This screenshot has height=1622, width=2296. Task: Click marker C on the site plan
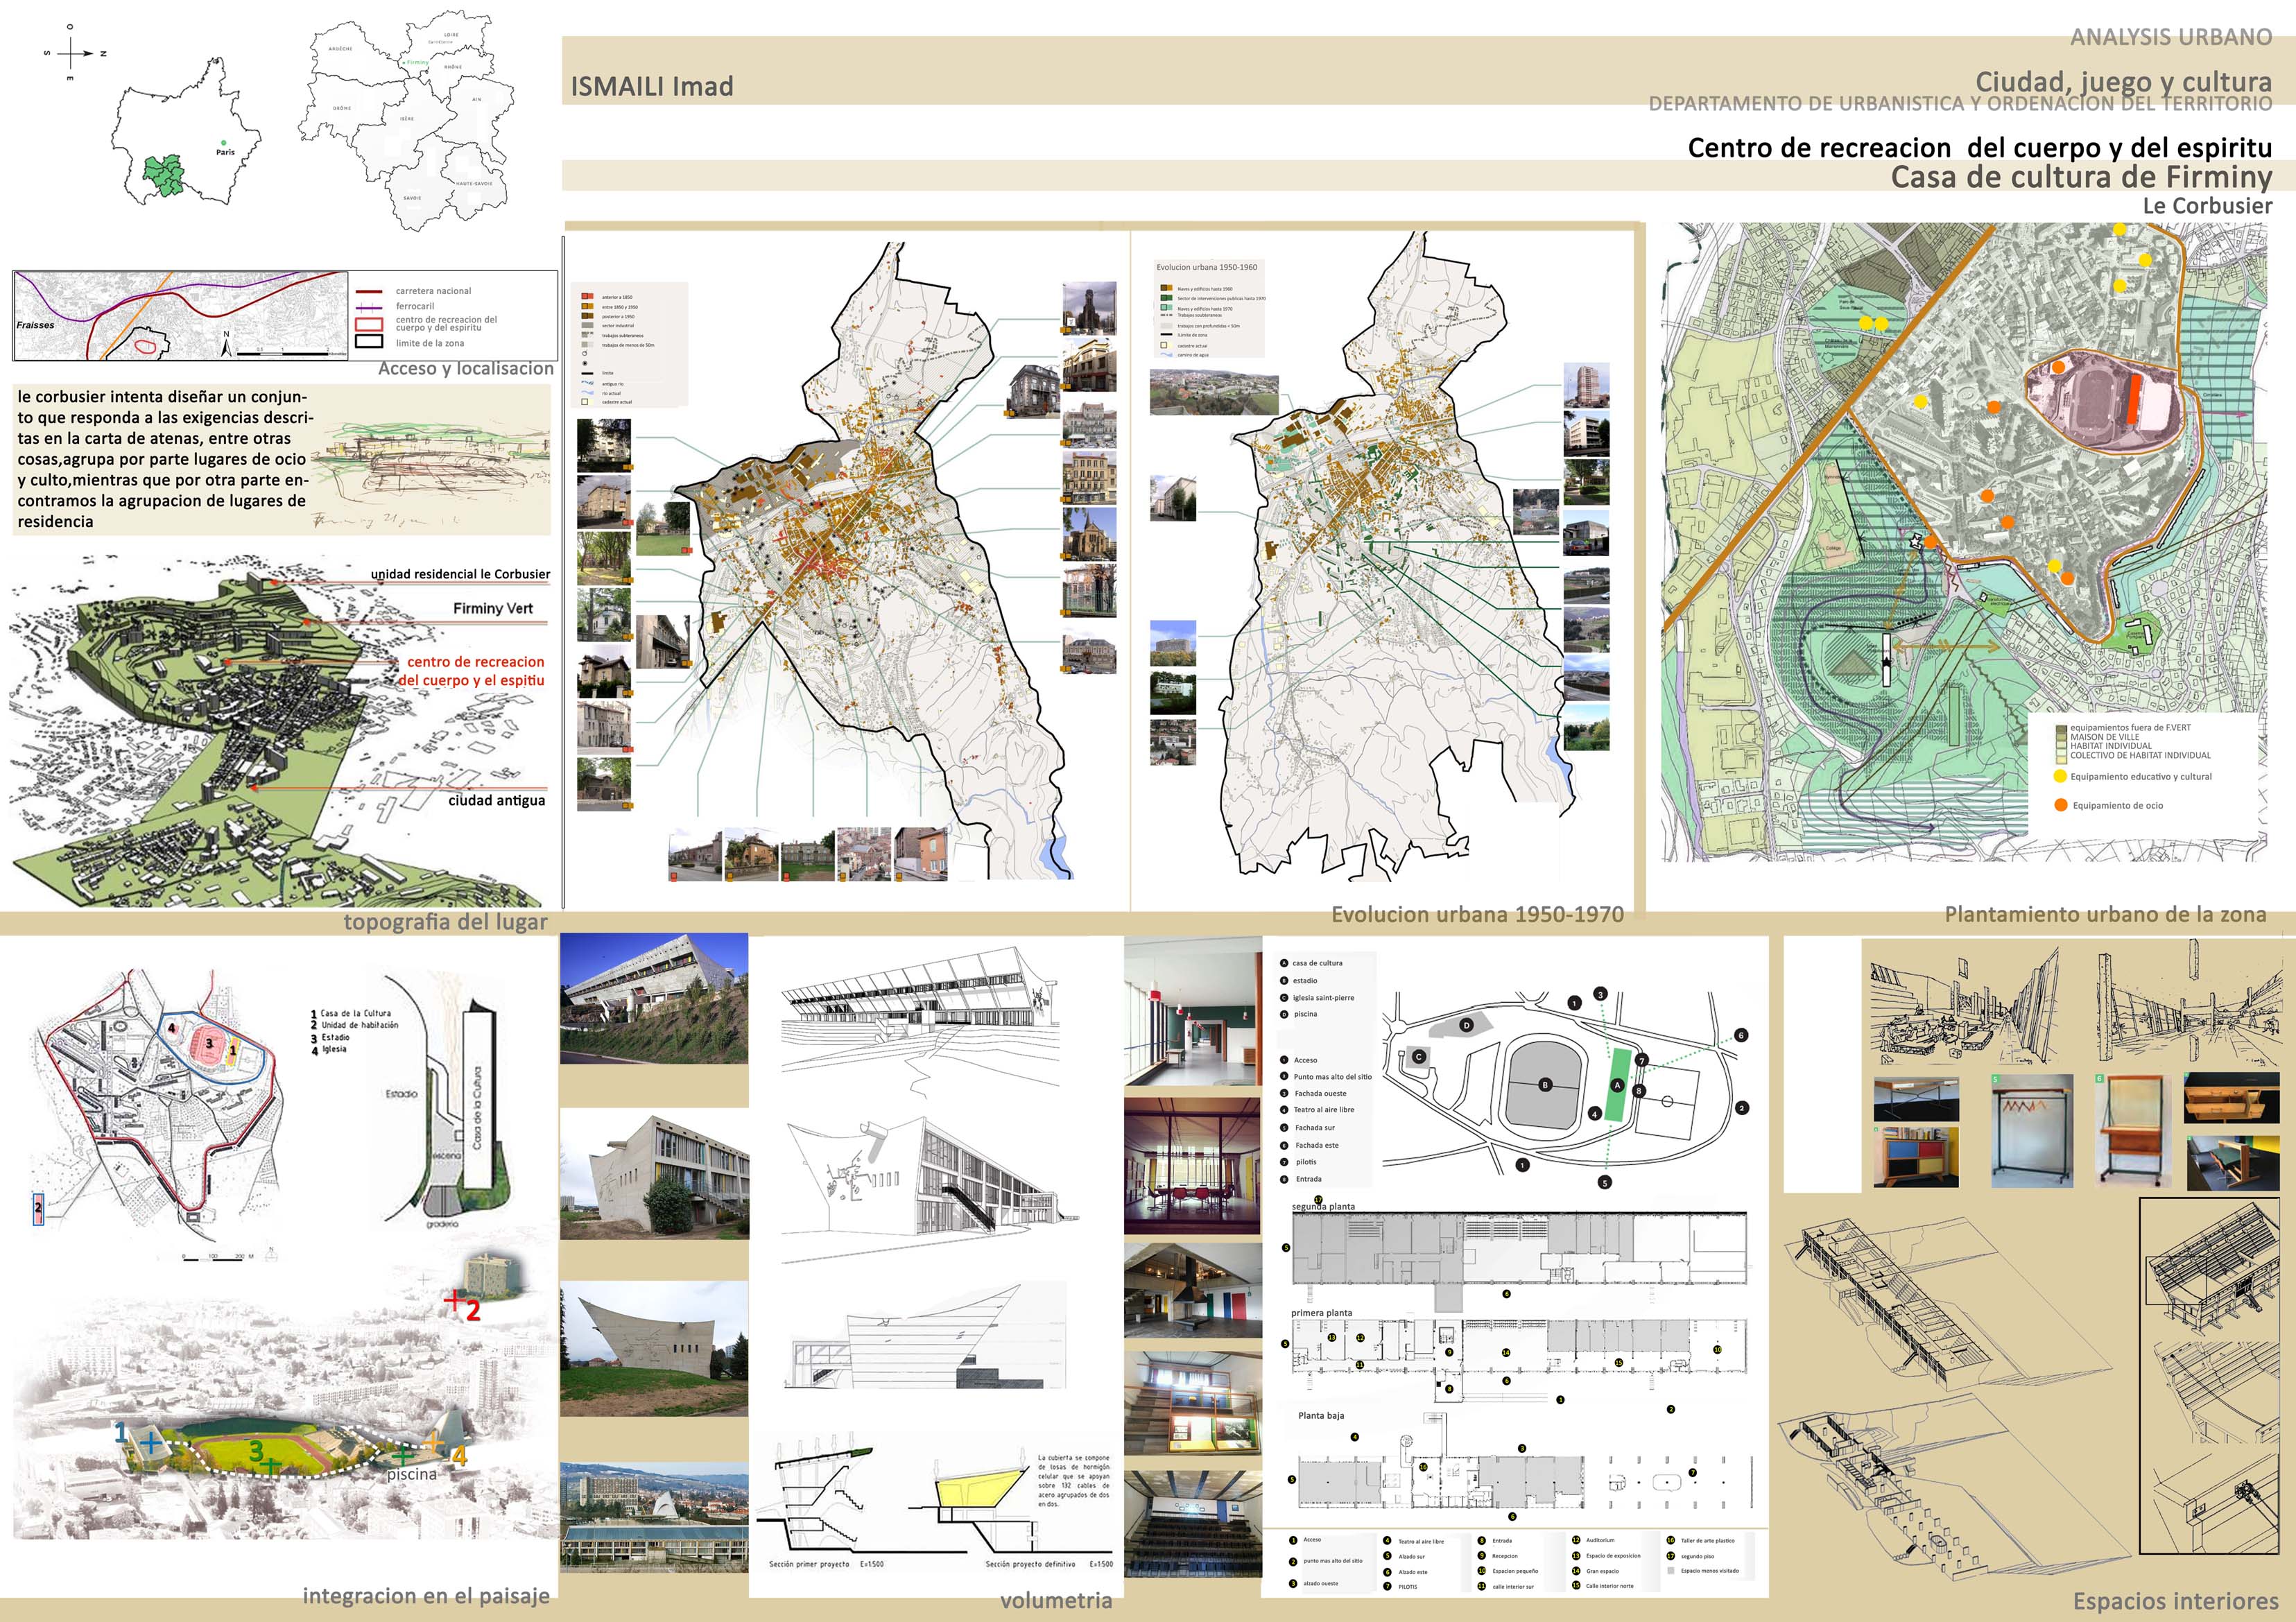(x=1419, y=1056)
